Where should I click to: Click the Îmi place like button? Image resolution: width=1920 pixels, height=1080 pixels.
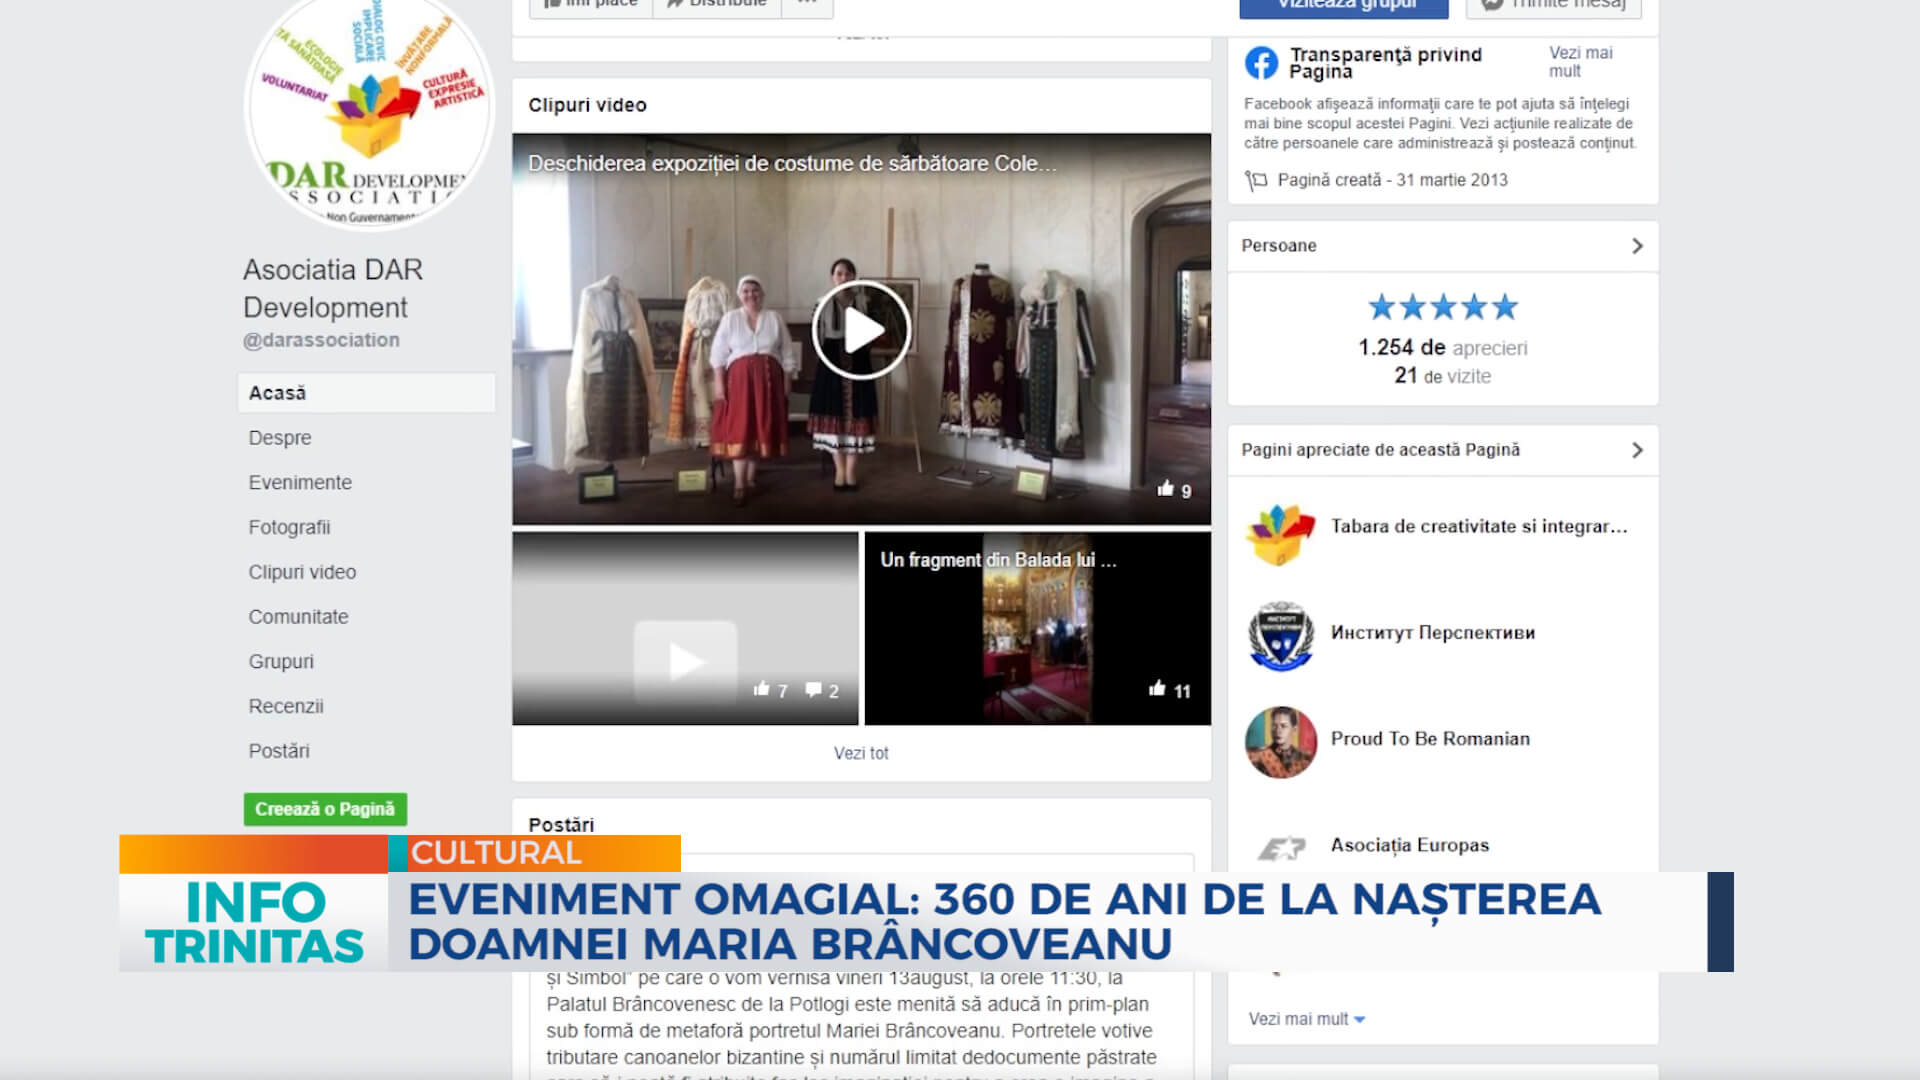pyautogui.click(x=590, y=8)
